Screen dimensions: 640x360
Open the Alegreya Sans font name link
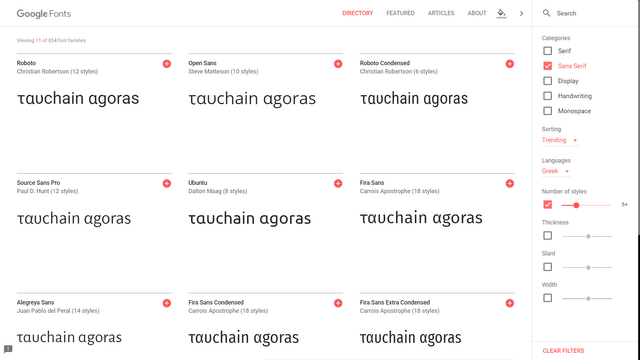coord(35,302)
